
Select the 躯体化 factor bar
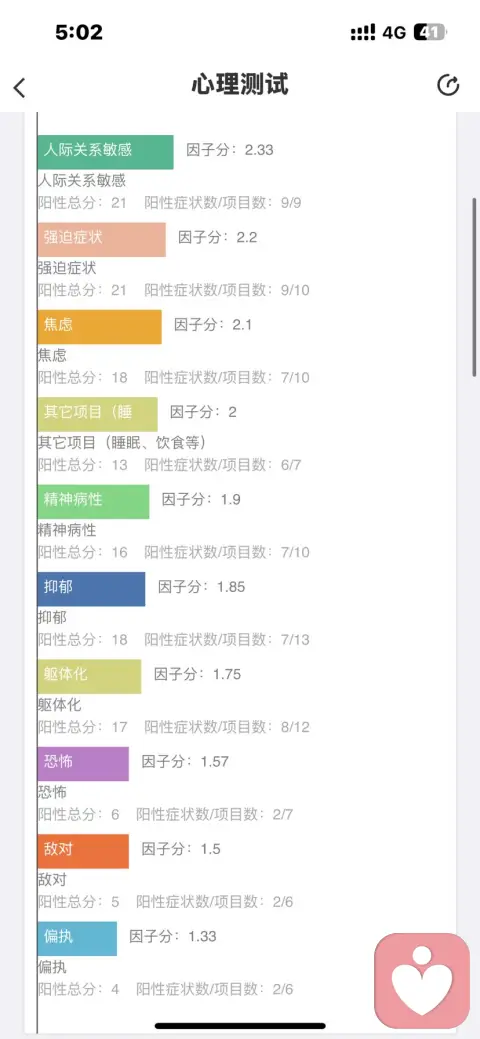(x=90, y=677)
